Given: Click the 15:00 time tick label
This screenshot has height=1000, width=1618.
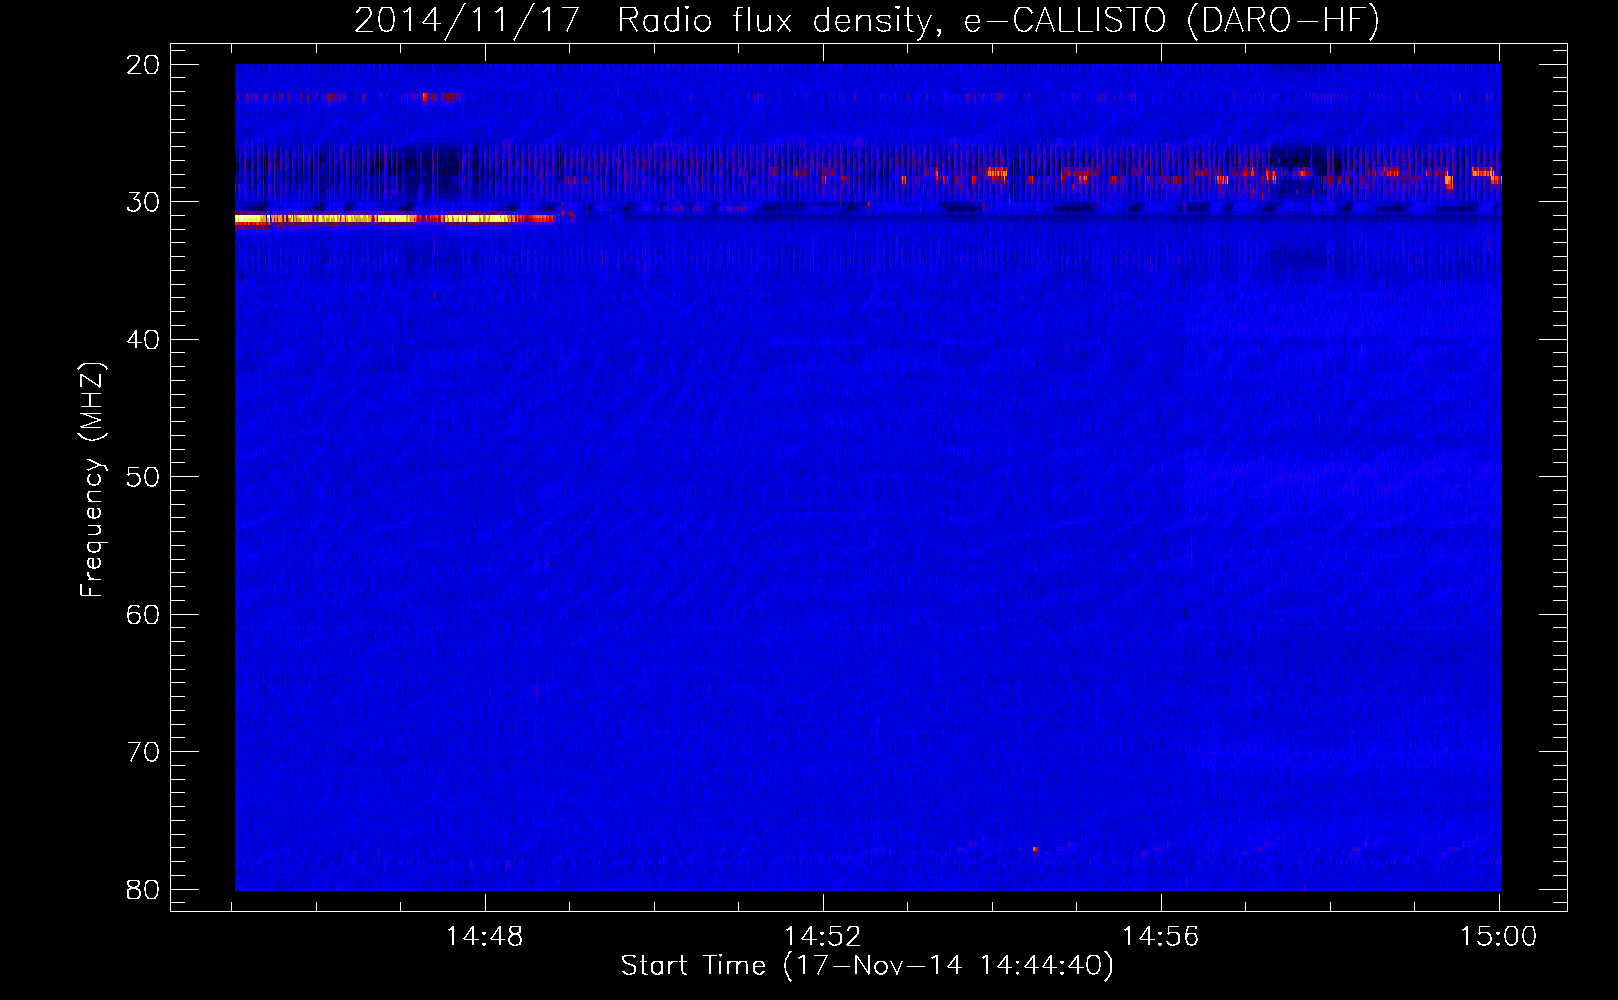Looking at the screenshot, I should tap(1498, 937).
